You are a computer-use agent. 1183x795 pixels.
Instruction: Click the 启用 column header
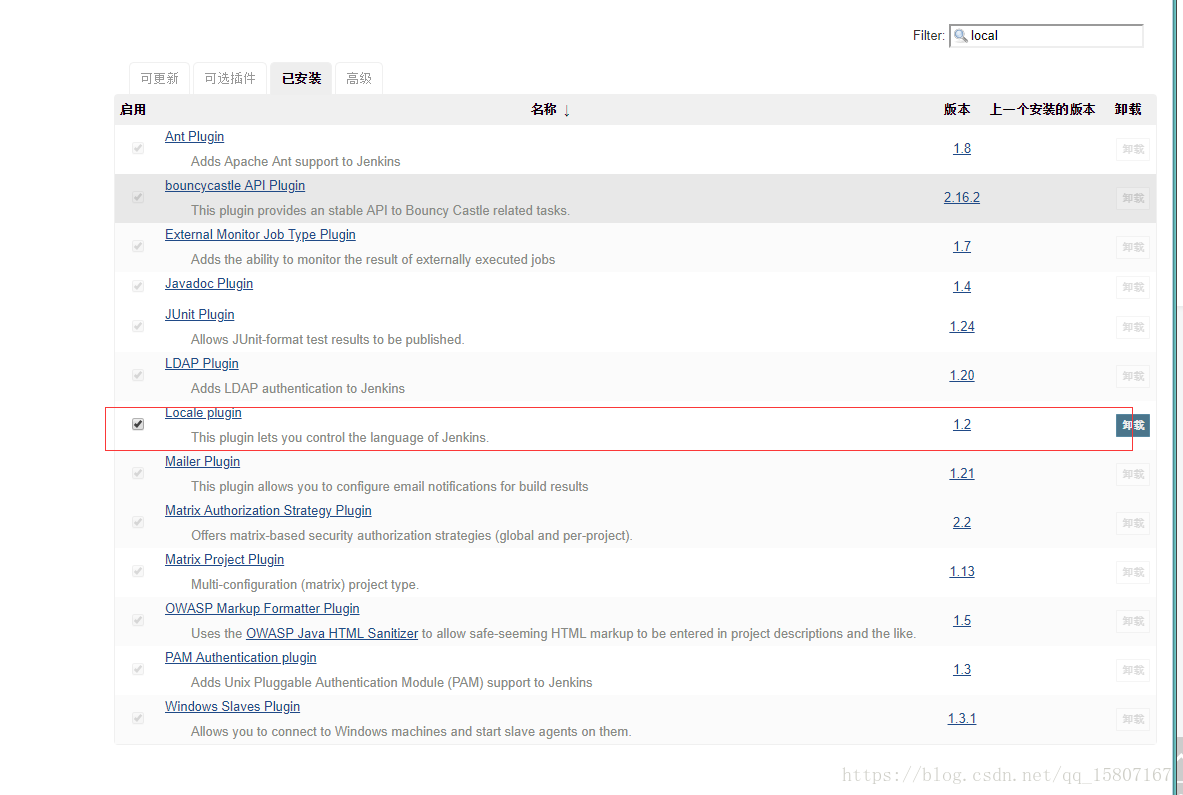(x=133, y=109)
